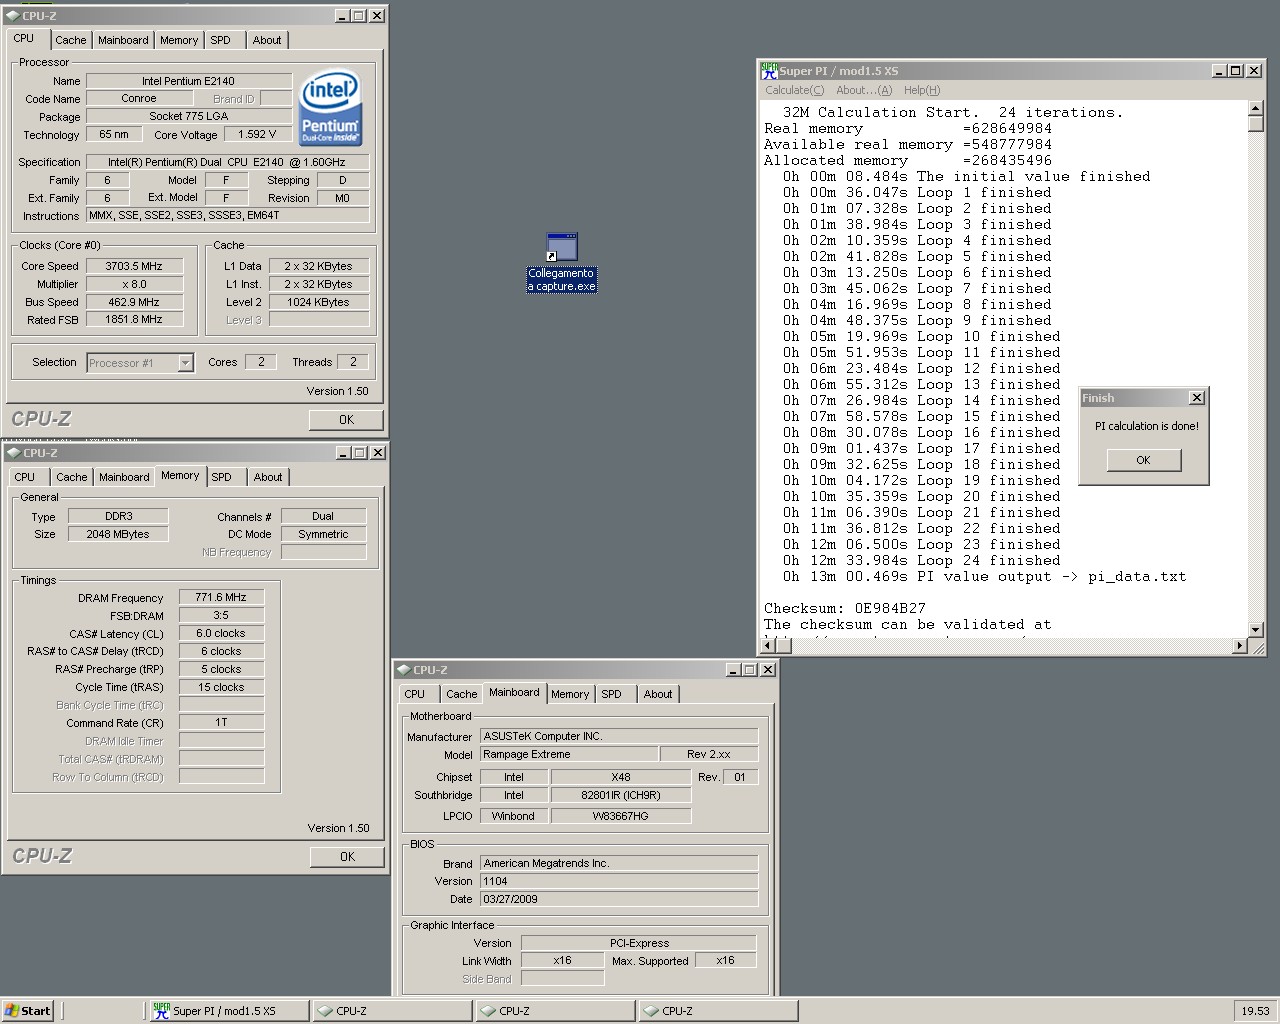Click the Loop 24 finished line
This screenshot has width=1280, height=1024.
point(921,560)
